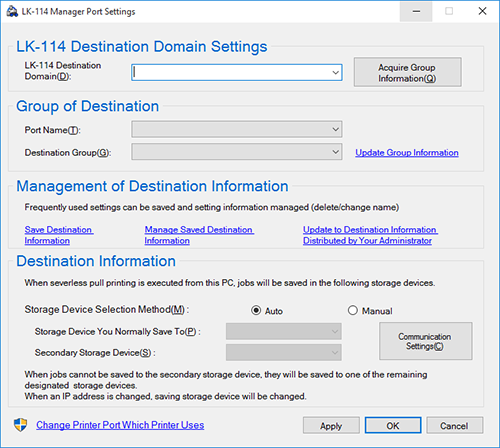500x448 pixels.
Task: Expand the Destination Group dropdown
Action: pyautogui.click(x=237, y=152)
